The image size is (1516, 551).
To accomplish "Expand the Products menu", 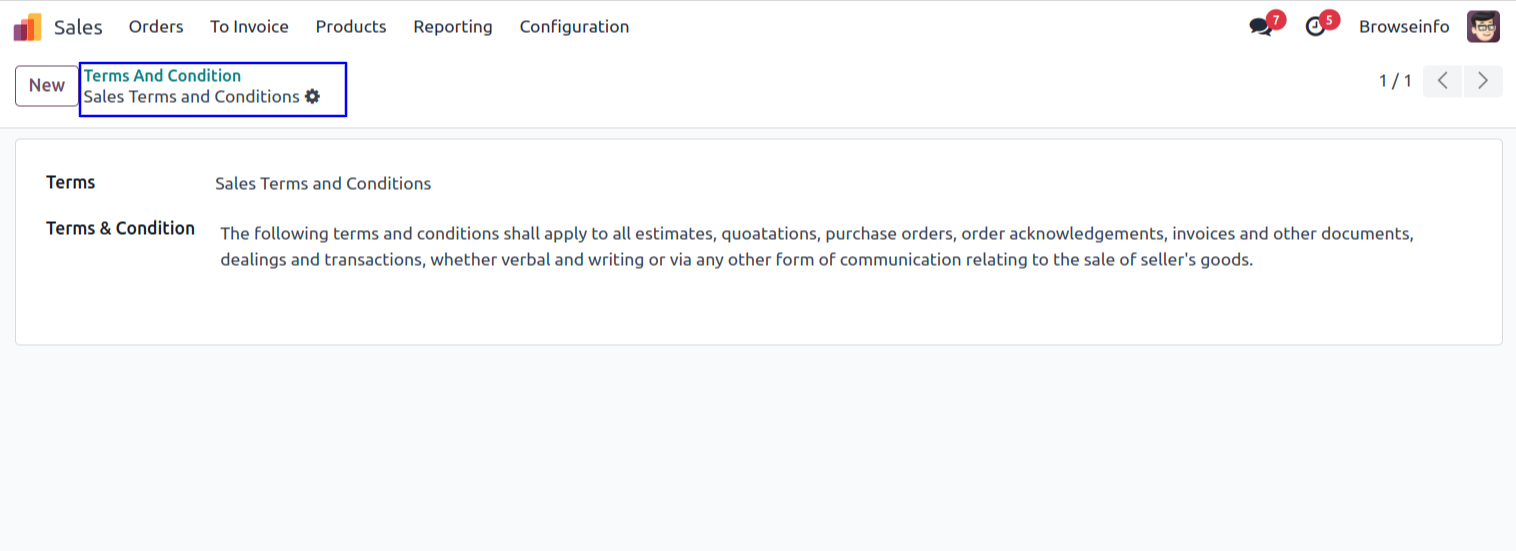I will coord(351,27).
